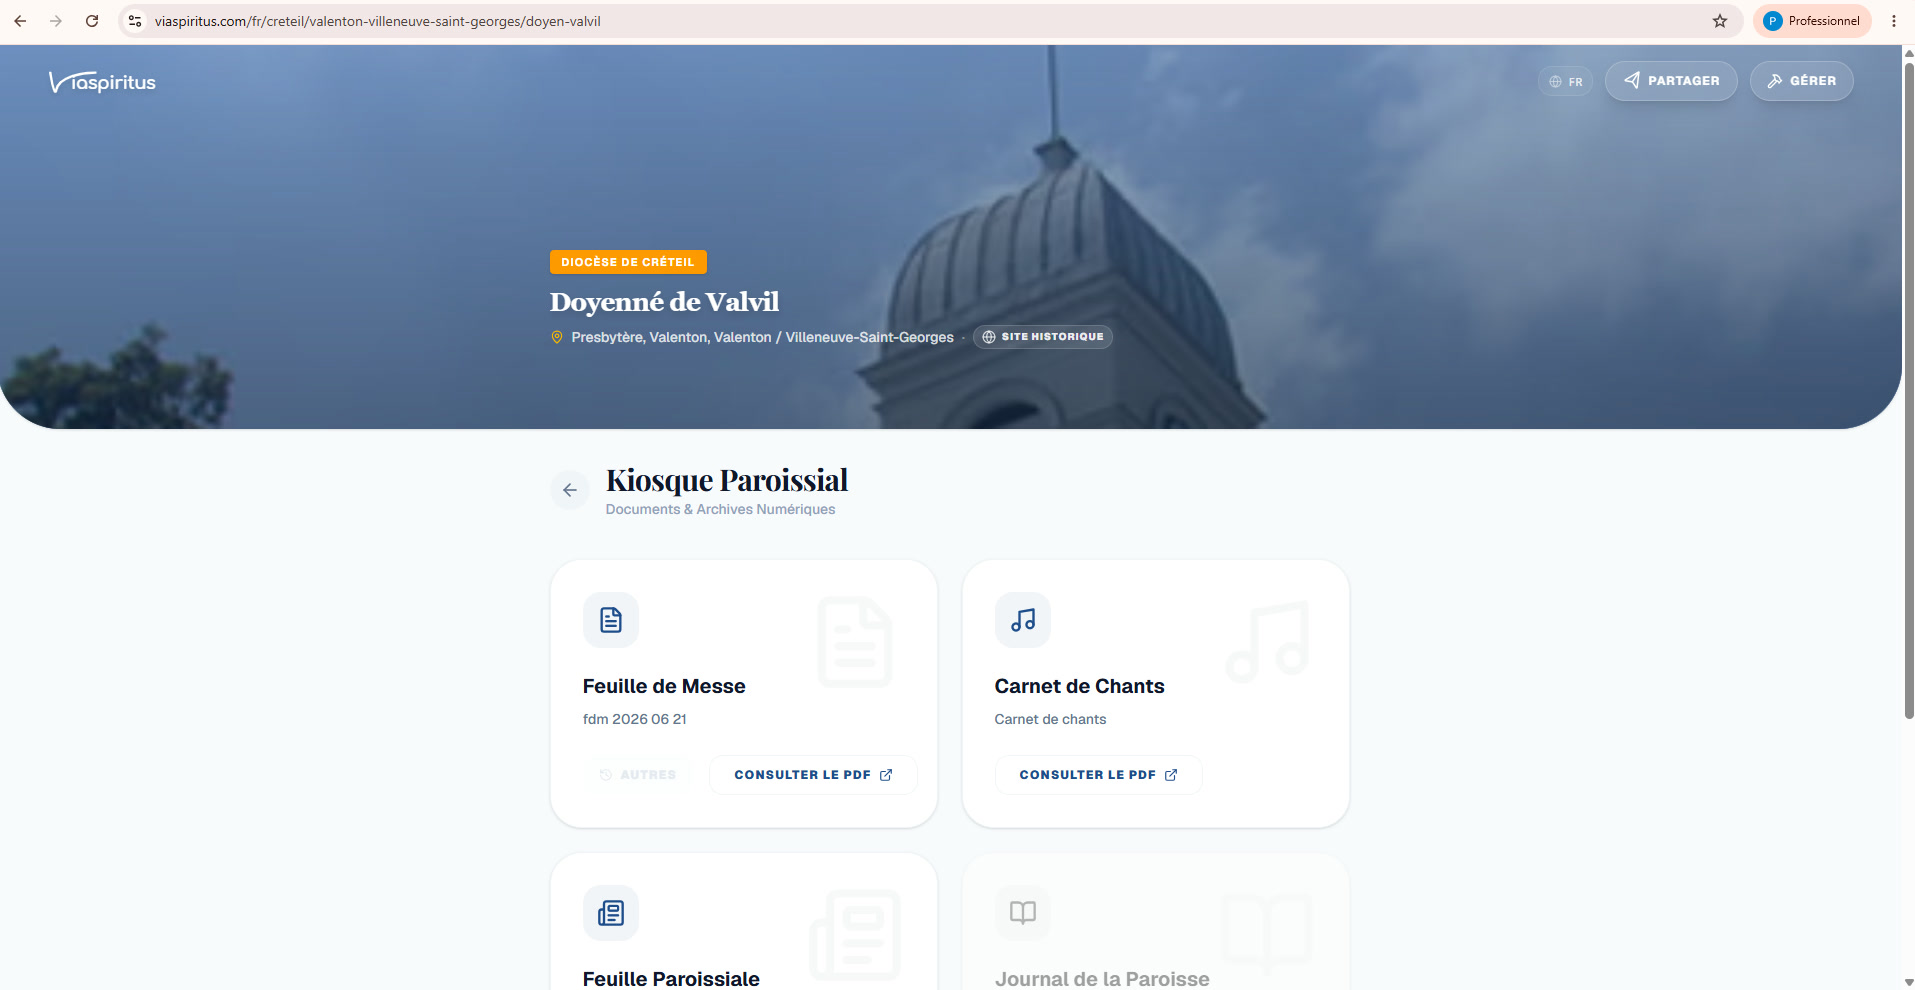The width and height of the screenshot is (1915, 990).
Task: Click the Feuille de Messe title
Action: (664, 686)
